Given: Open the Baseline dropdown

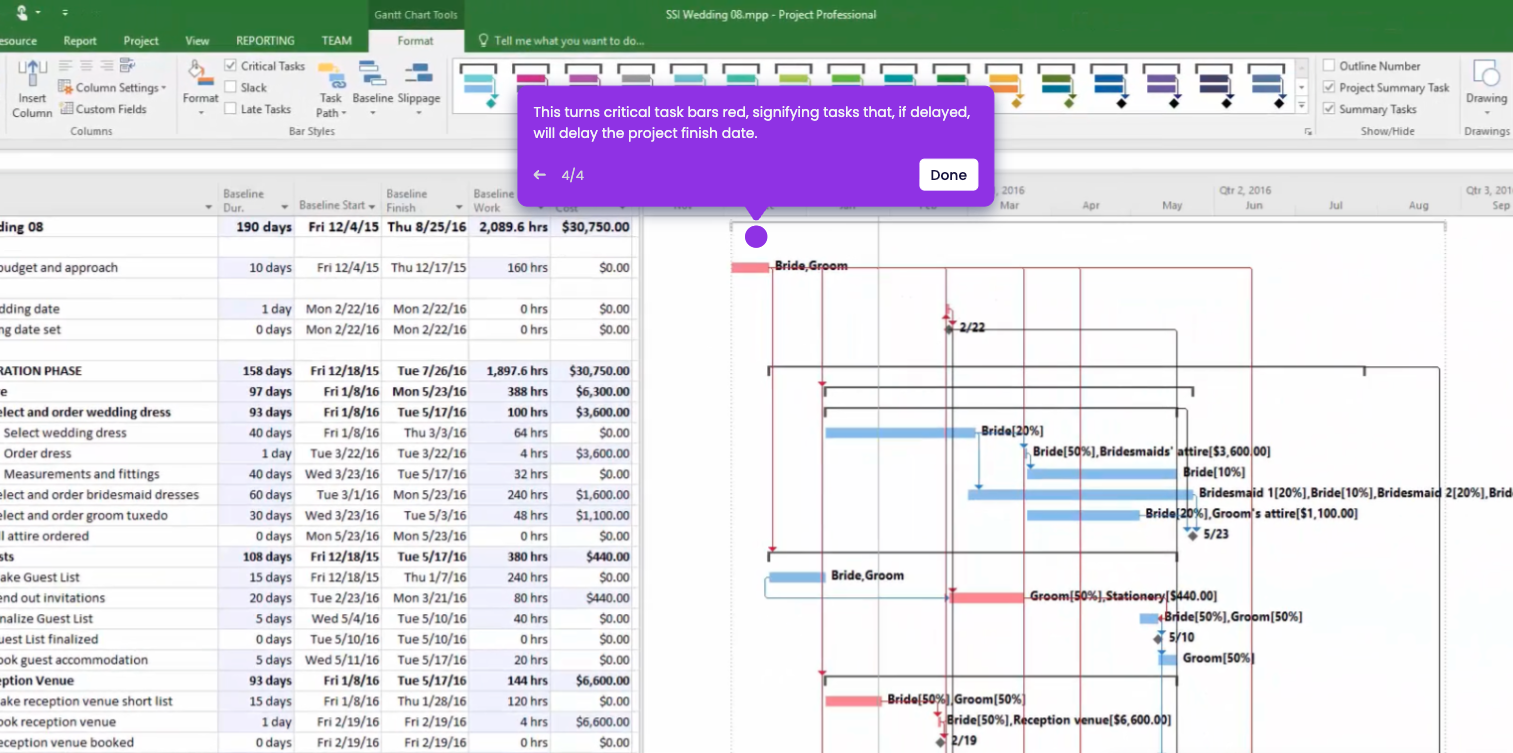Looking at the screenshot, I should [x=373, y=88].
